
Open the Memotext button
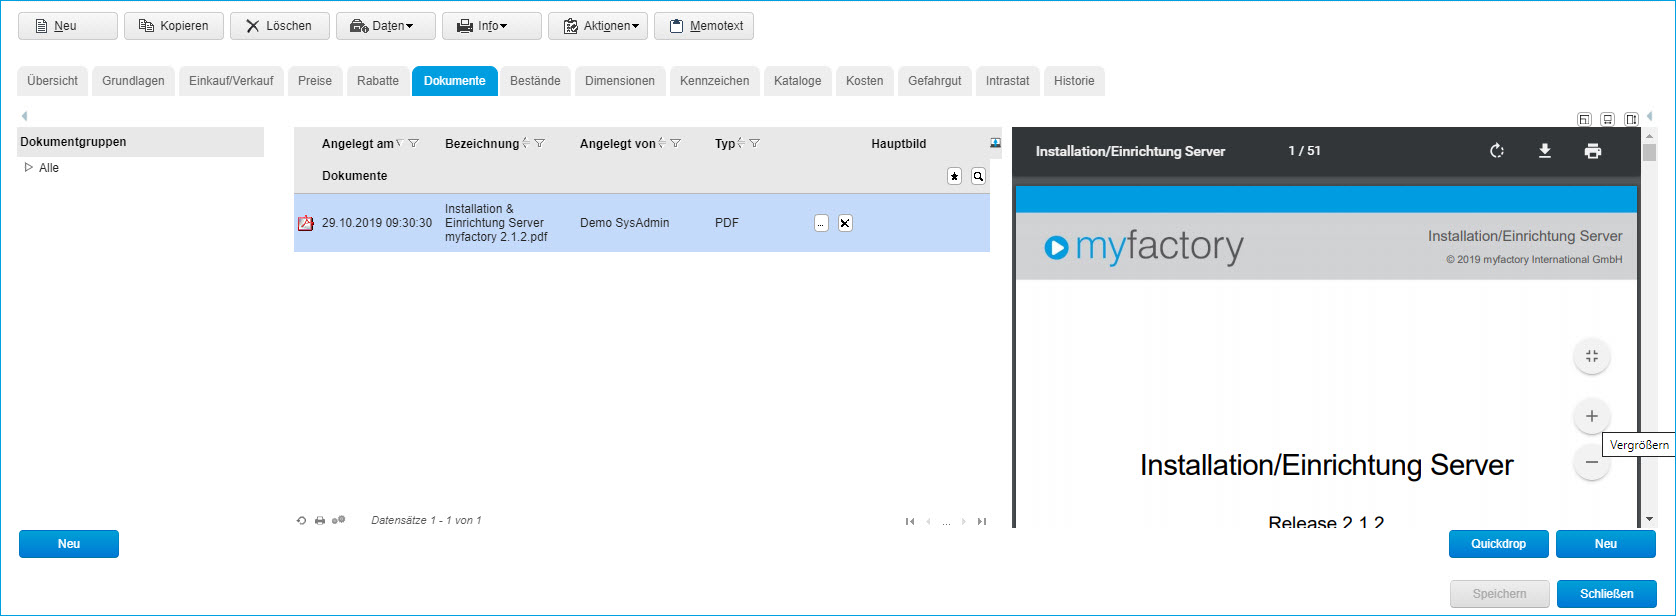[704, 26]
